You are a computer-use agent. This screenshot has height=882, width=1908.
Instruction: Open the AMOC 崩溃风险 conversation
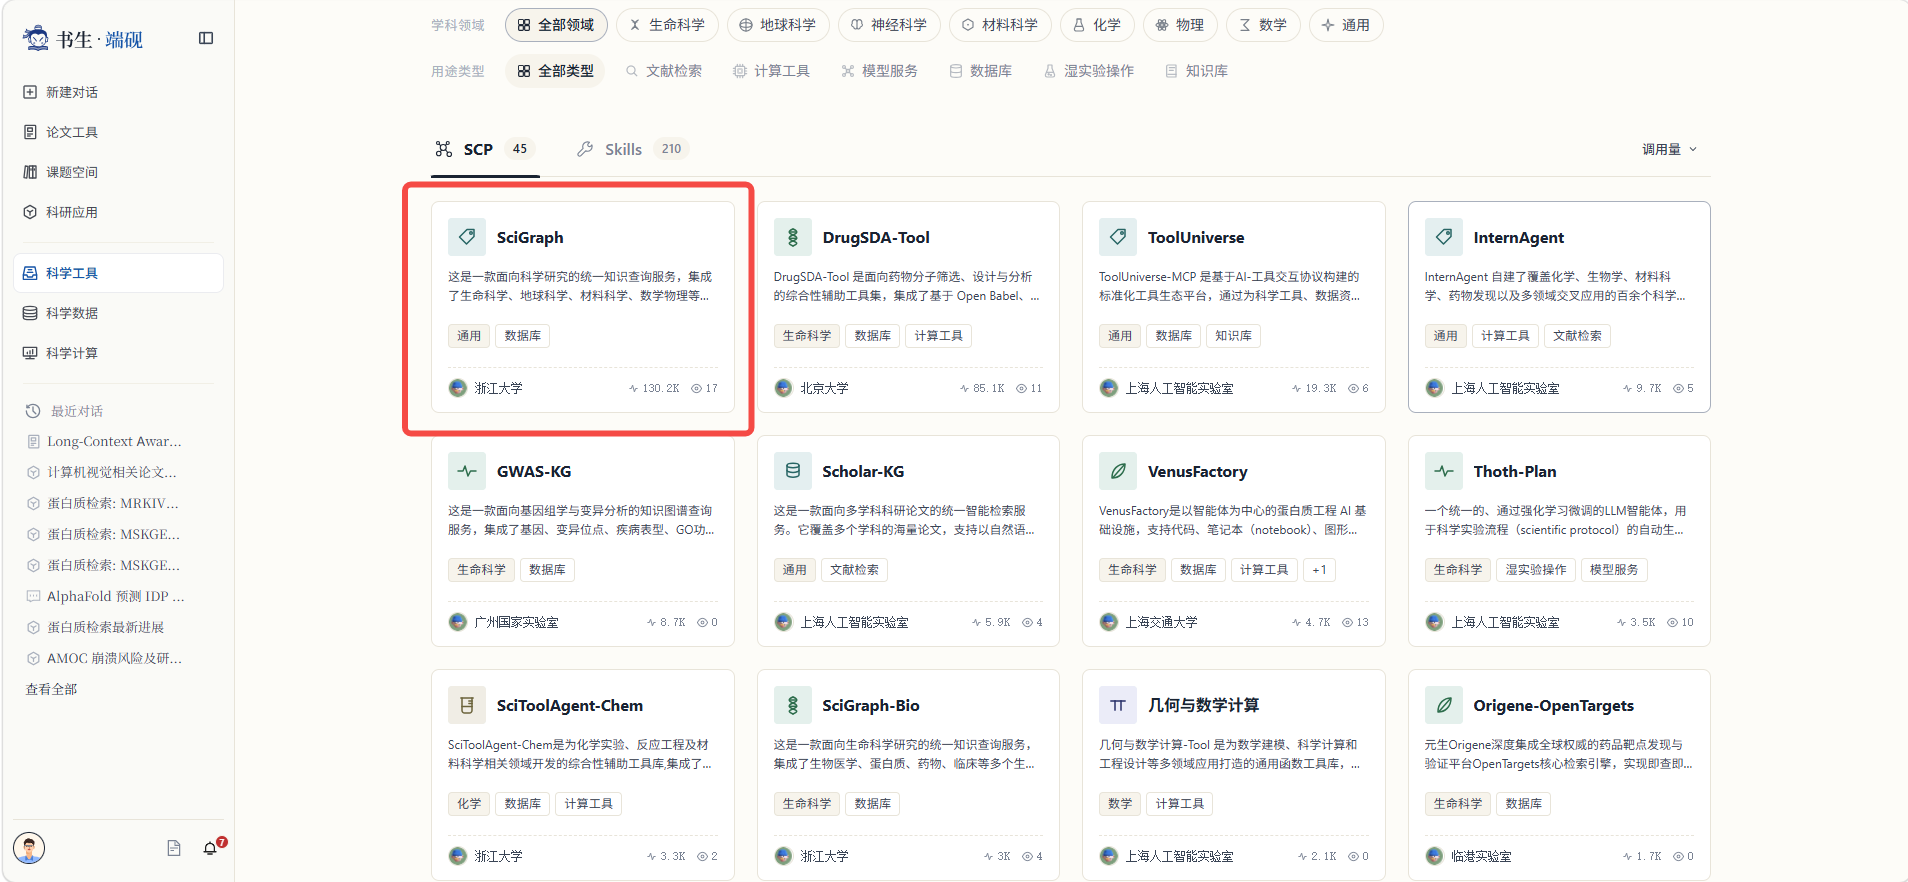(x=105, y=658)
